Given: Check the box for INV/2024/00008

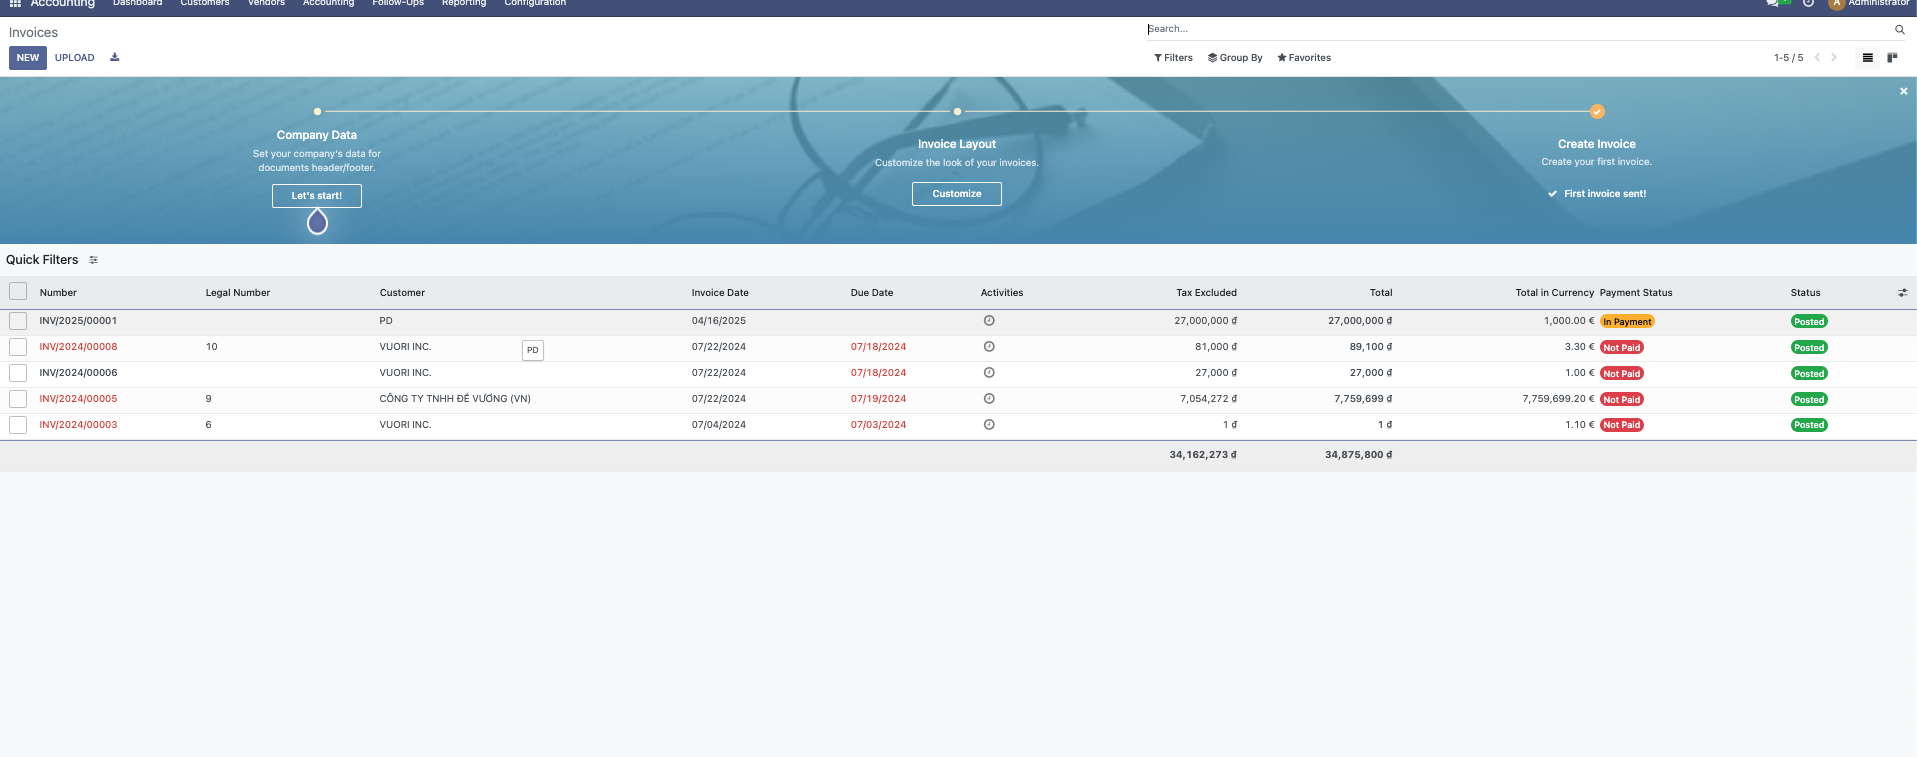Looking at the screenshot, I should 18,347.
